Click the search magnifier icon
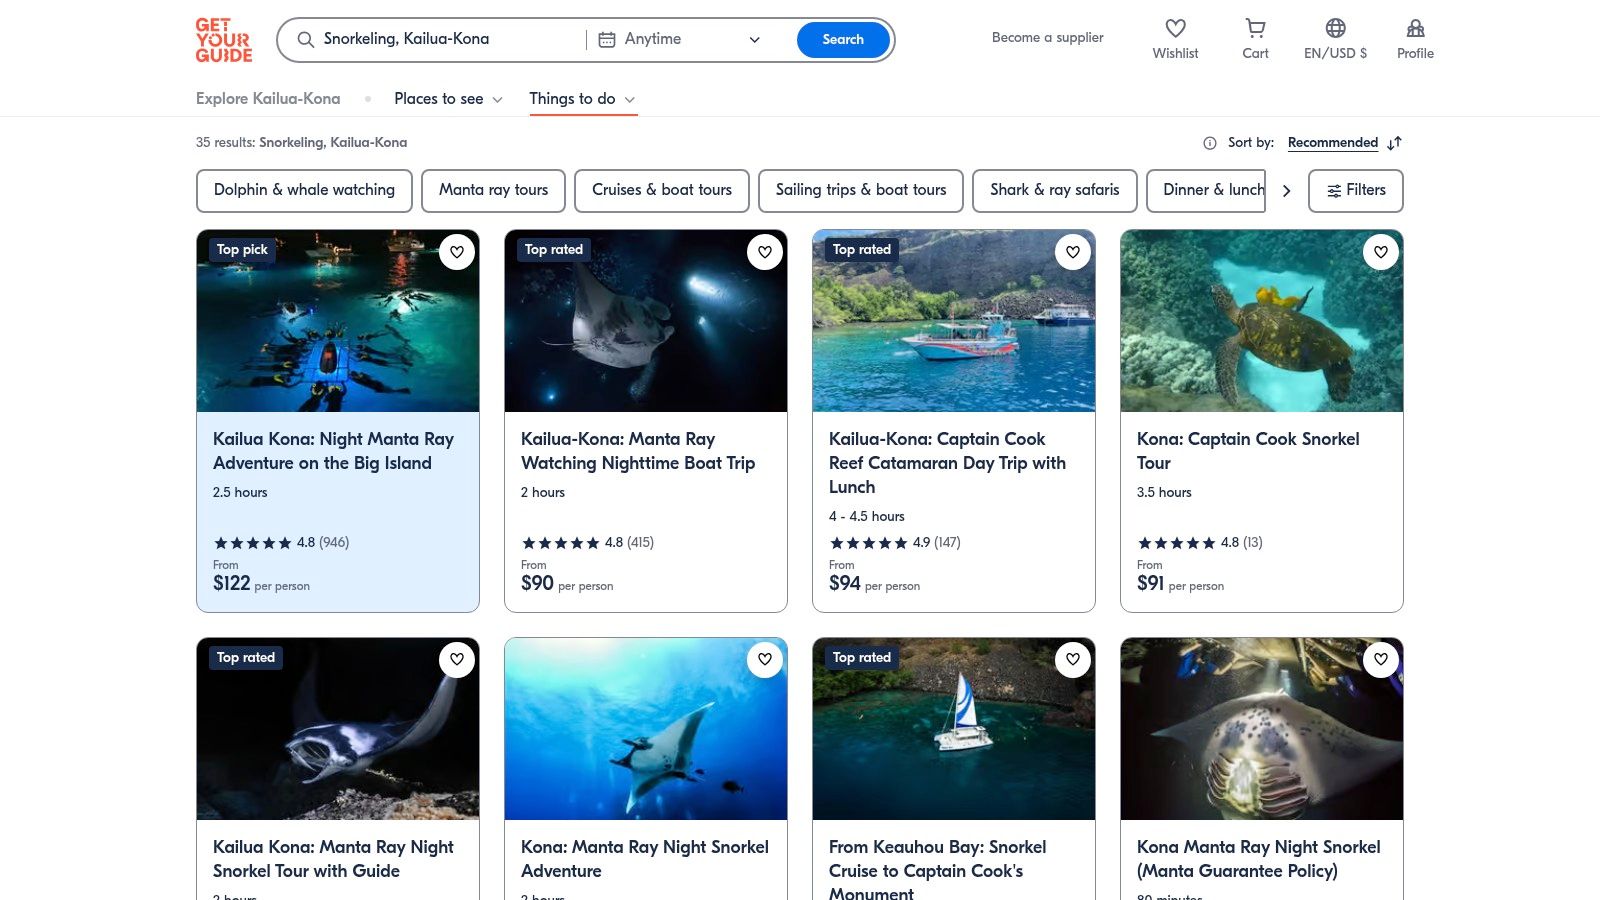The height and width of the screenshot is (900, 1600). (306, 40)
